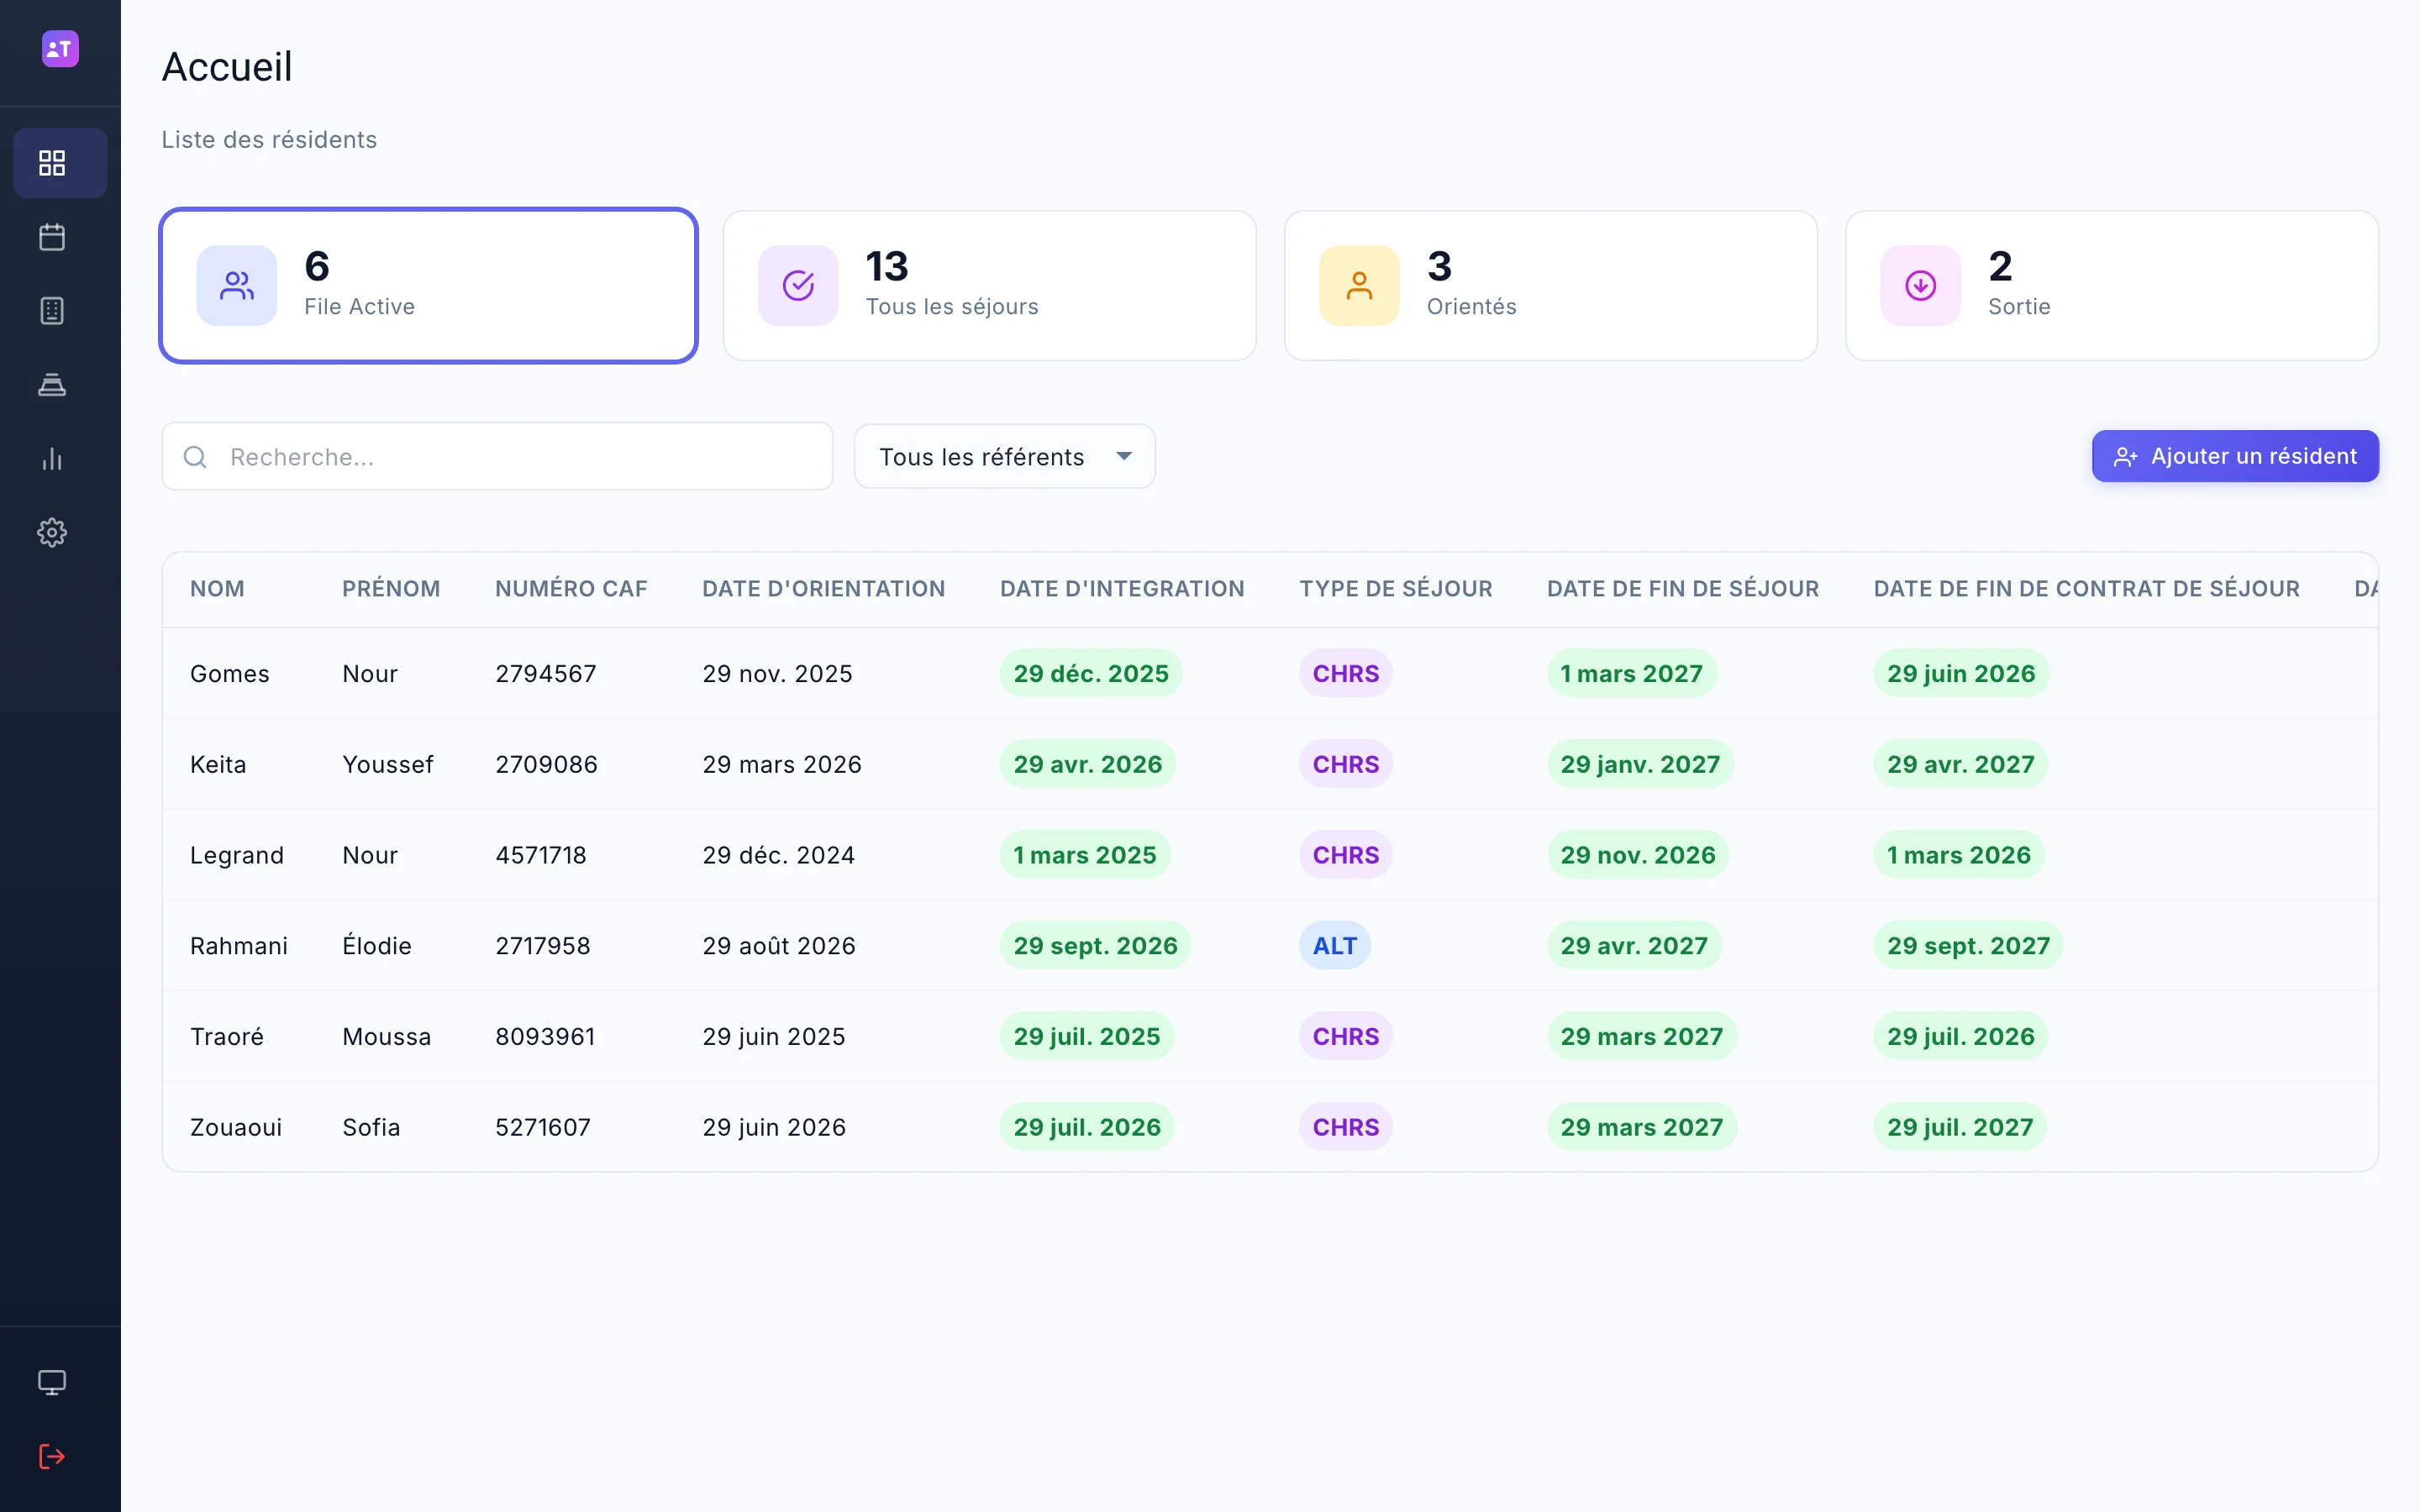Click the TYPE DE SÉJOUR column header
The image size is (2420, 1512).
coord(1395,589)
